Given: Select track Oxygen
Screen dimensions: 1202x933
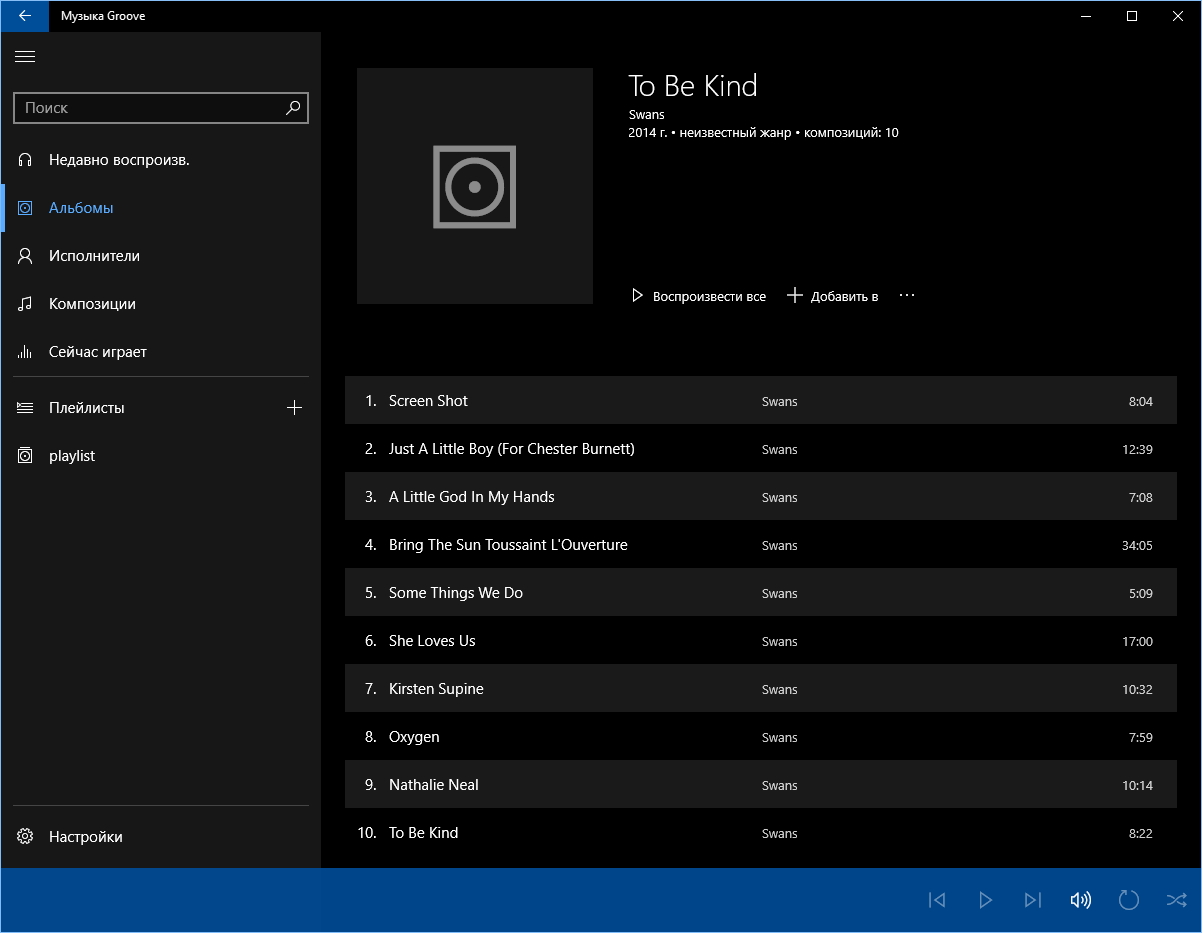Looking at the screenshot, I should point(761,737).
